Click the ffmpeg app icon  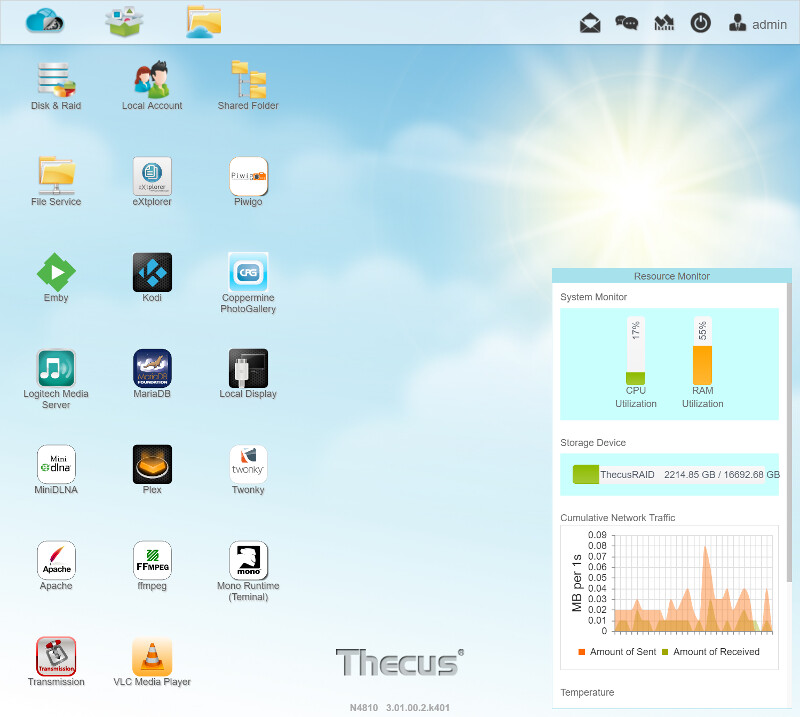pyautogui.click(x=152, y=560)
